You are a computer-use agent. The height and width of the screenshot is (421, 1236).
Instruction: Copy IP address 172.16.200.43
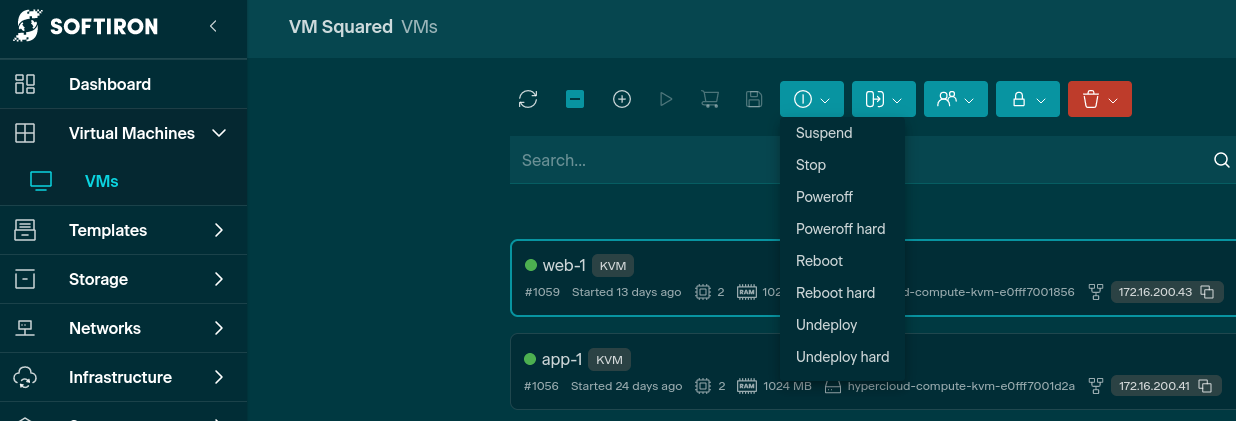[1207, 292]
